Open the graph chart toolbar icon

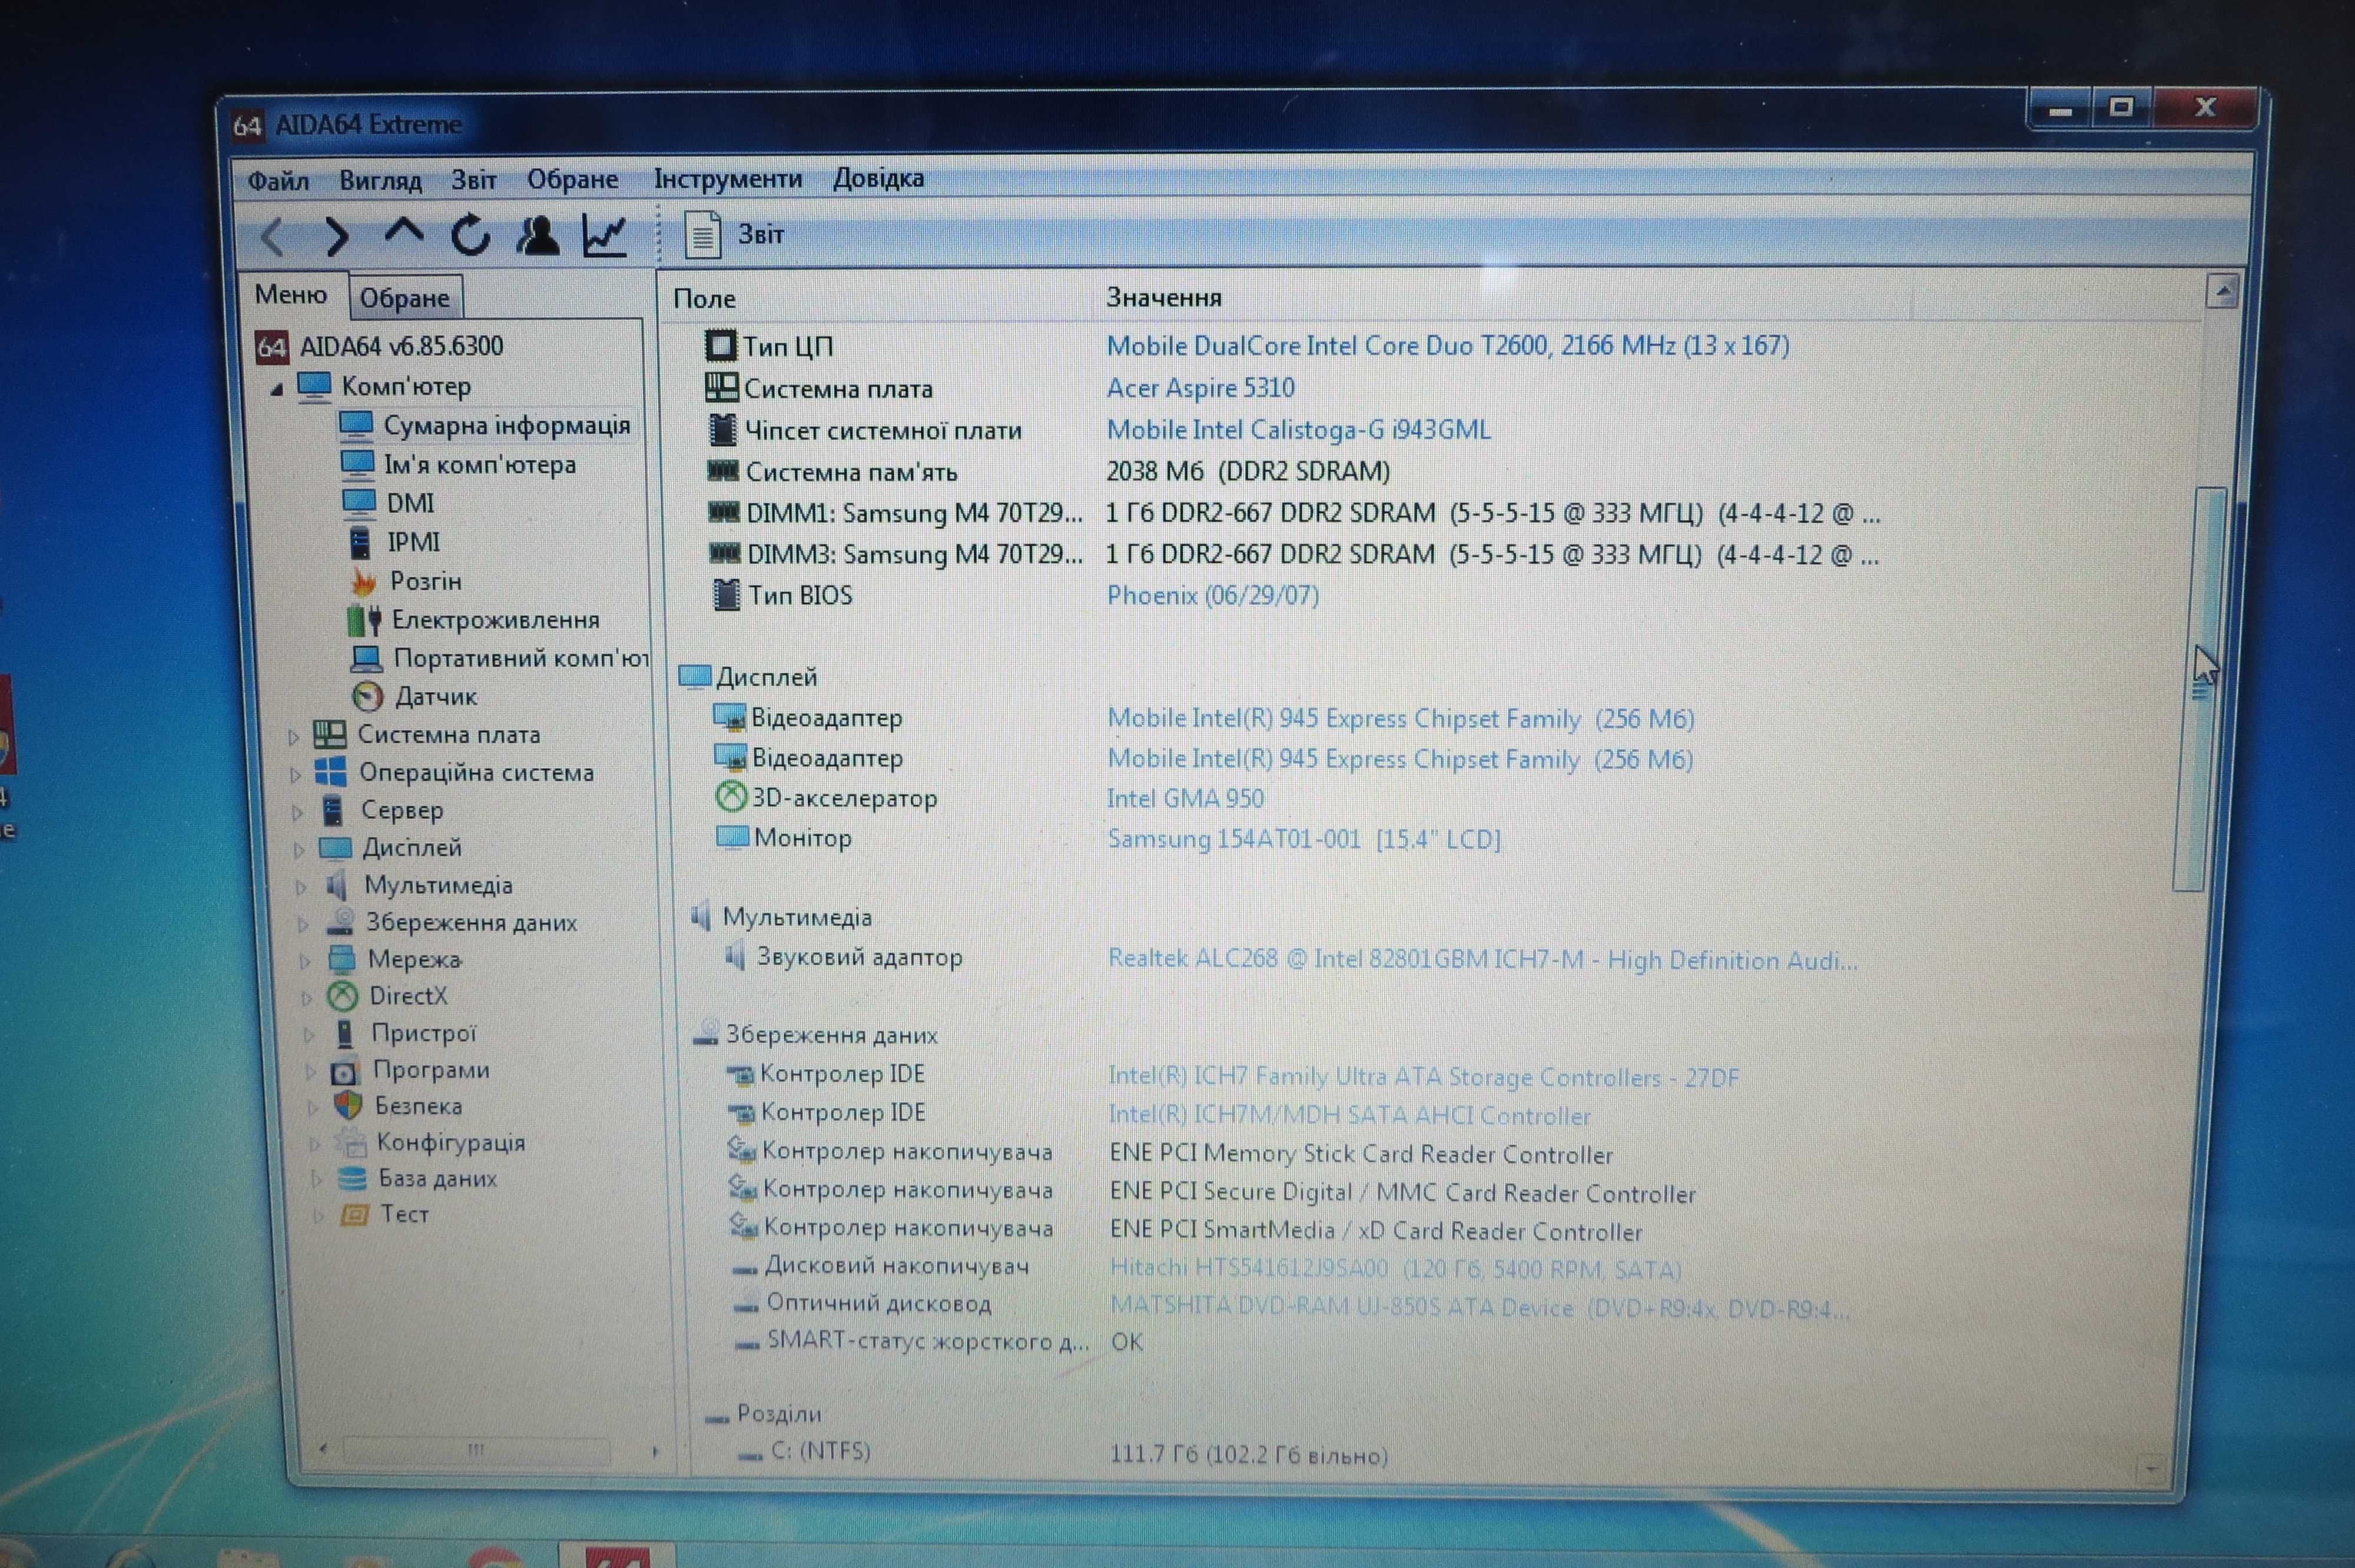point(604,236)
